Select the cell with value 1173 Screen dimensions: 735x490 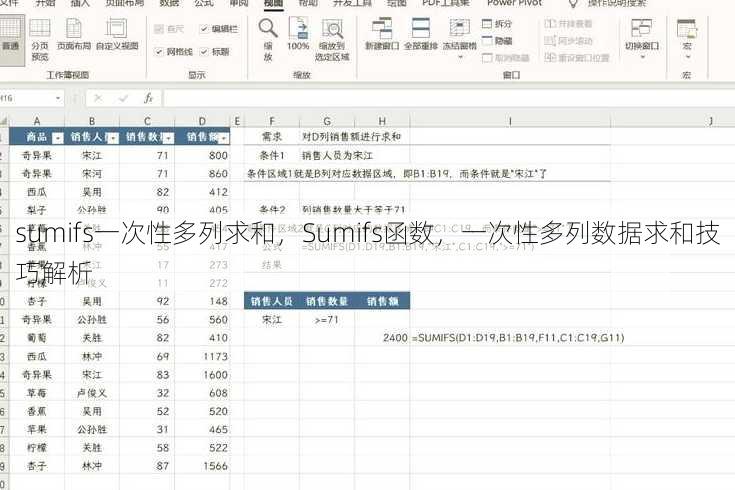coord(202,356)
